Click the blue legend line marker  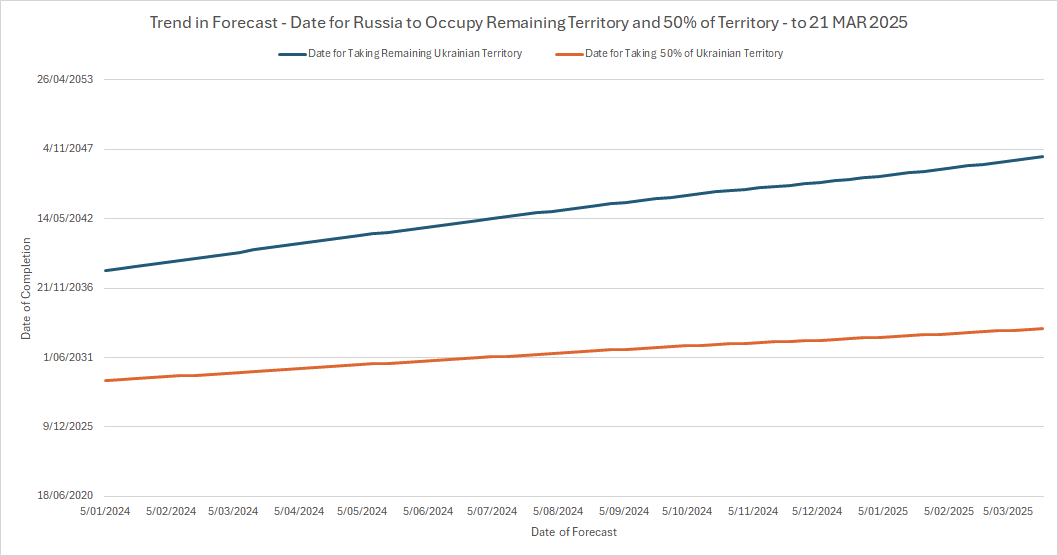tap(293, 54)
